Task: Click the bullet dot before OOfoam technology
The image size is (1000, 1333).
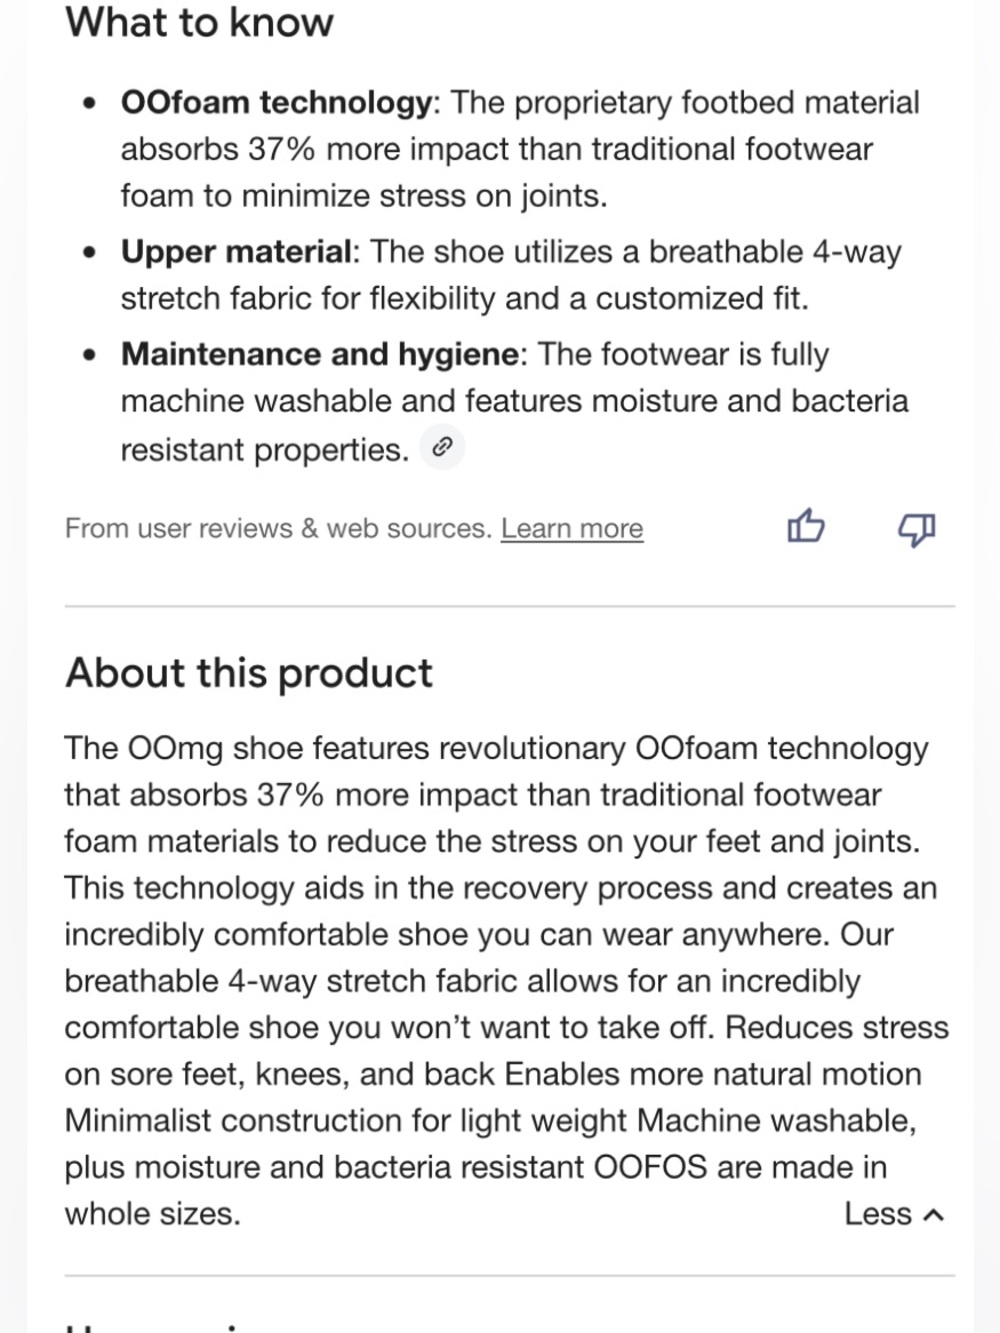Action: (91, 103)
